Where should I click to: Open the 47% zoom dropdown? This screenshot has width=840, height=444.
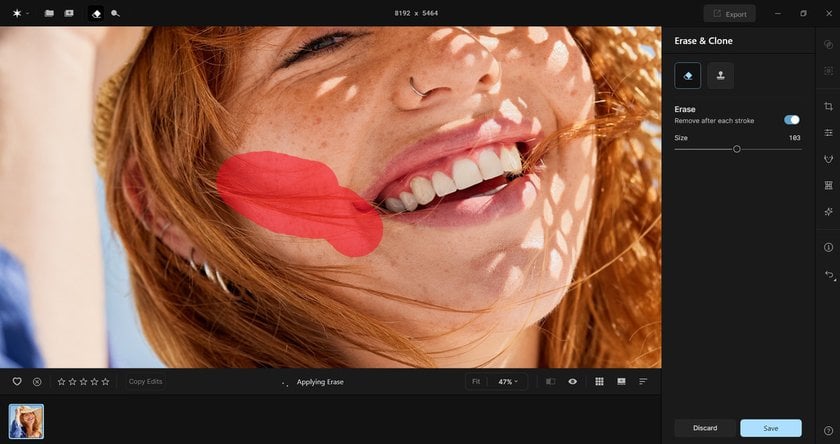point(507,381)
